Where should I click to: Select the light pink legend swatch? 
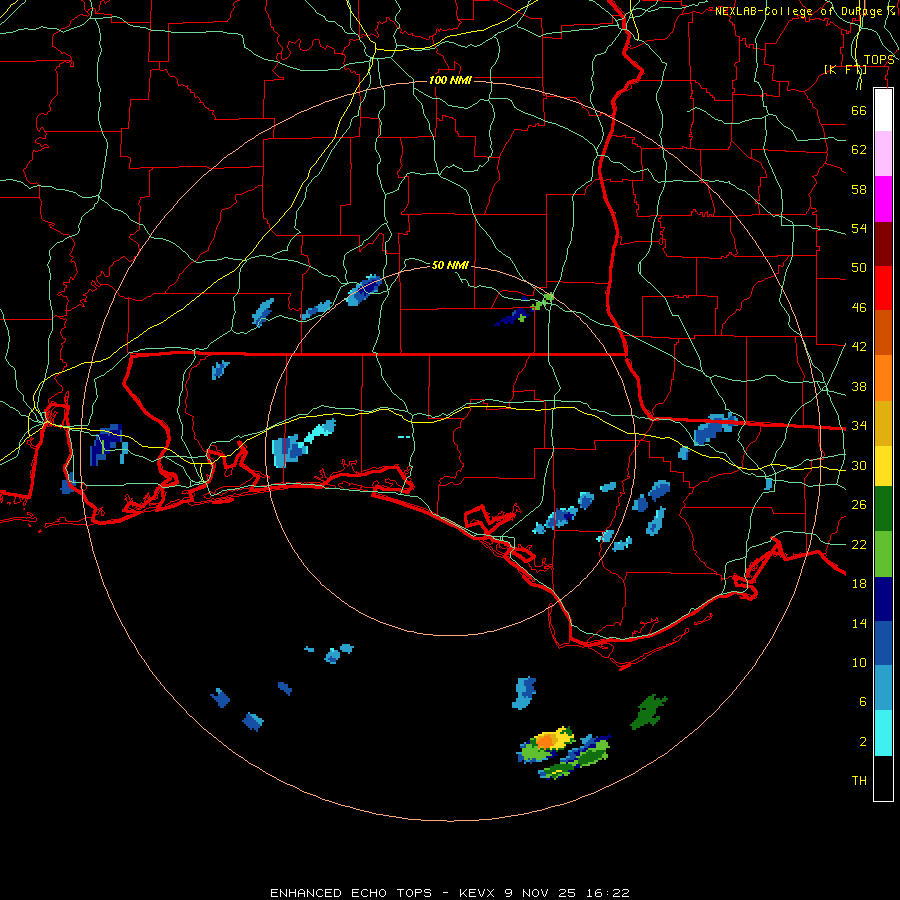tap(883, 154)
